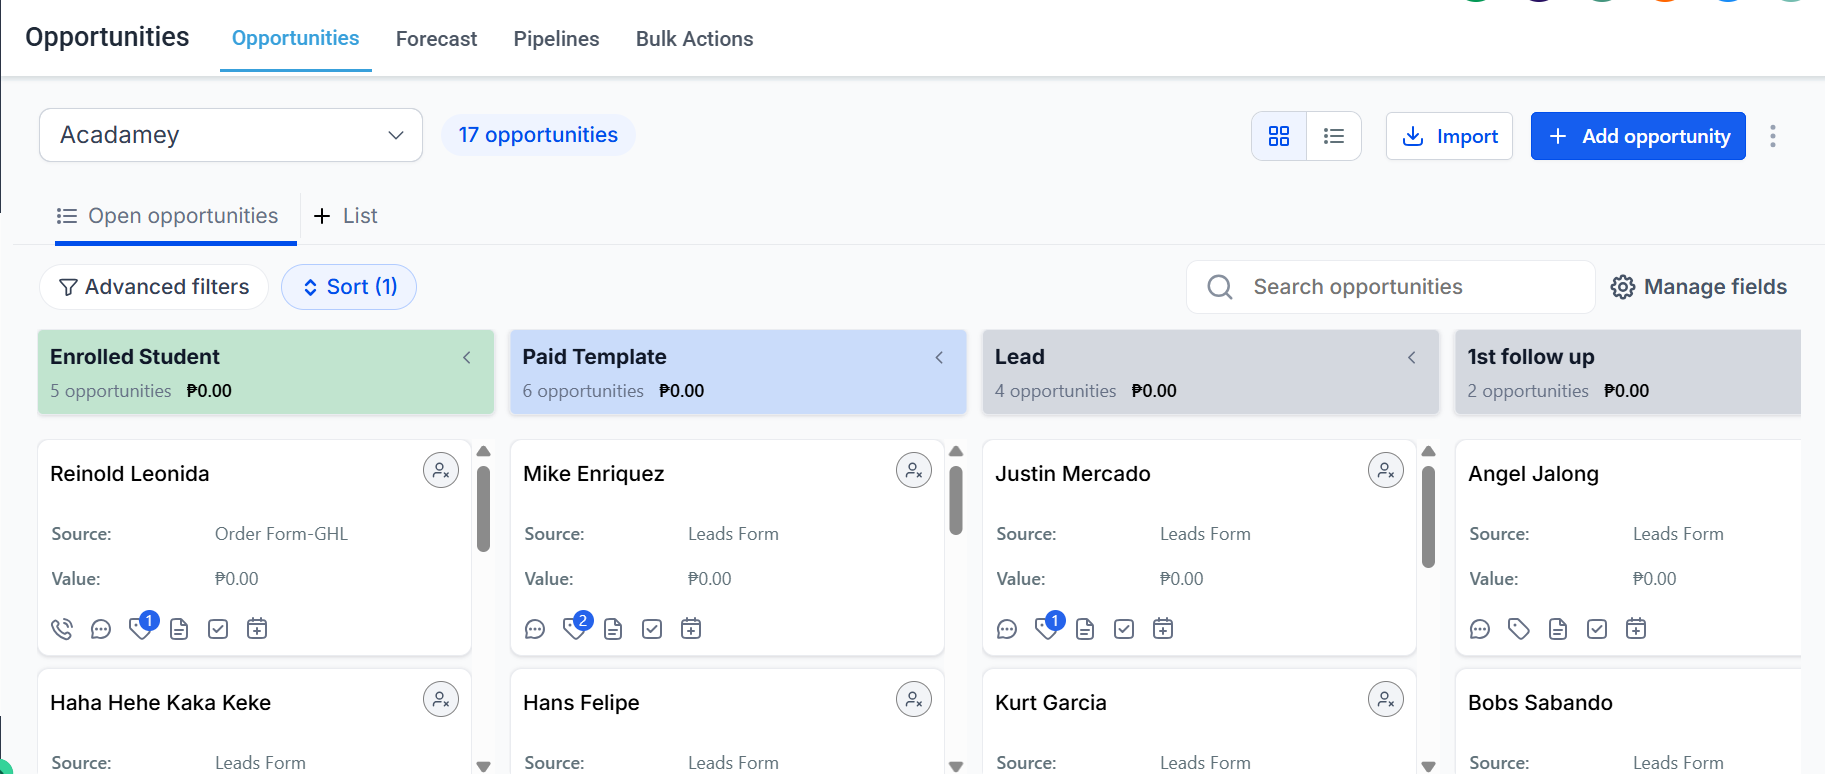The image size is (1825, 774).
Task: Open calendar icon on Mike Enriquez card
Action: pos(691,629)
